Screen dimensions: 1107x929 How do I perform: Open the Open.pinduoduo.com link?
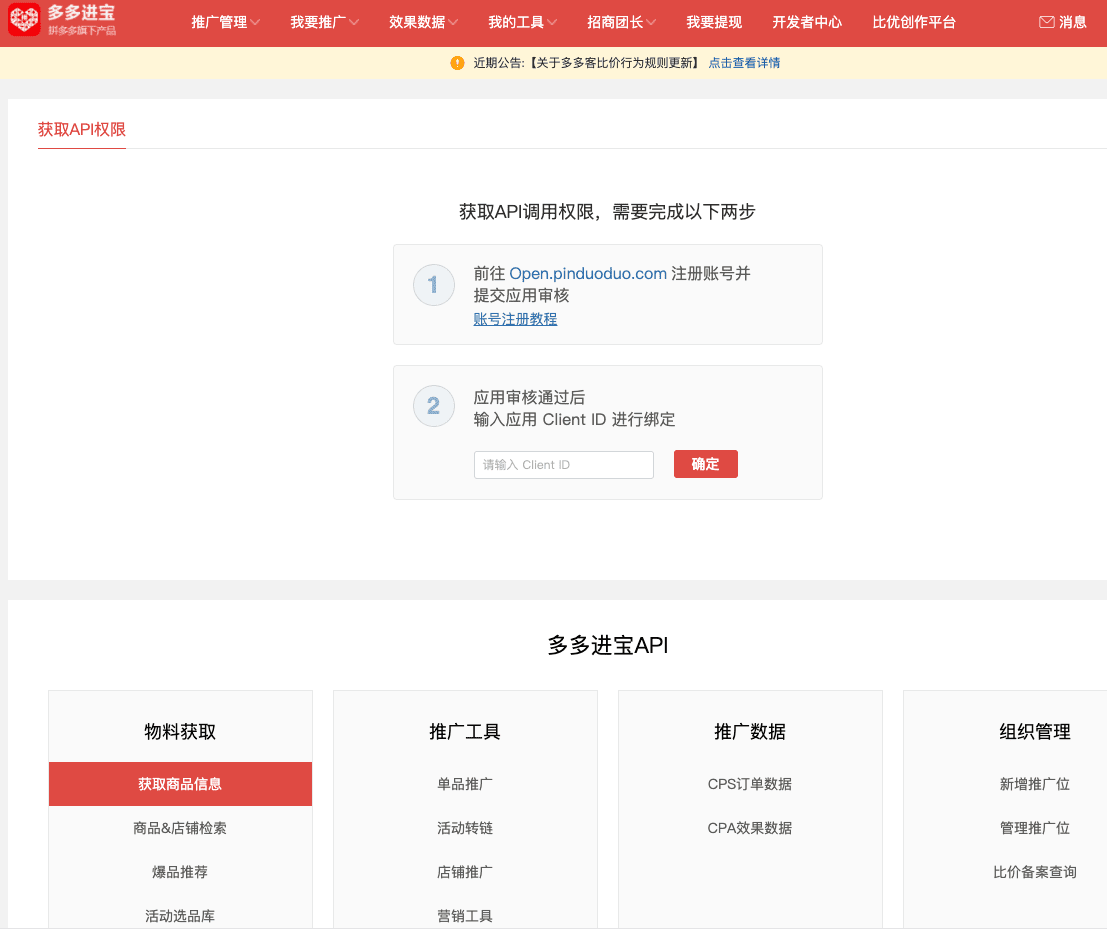[x=588, y=274]
